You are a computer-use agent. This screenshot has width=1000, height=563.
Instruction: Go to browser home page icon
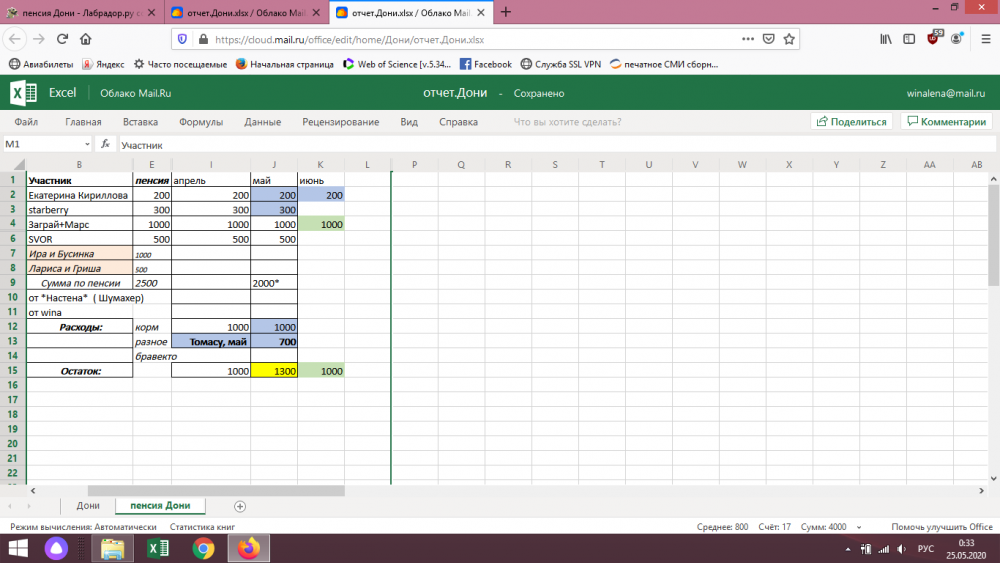tap(86, 39)
